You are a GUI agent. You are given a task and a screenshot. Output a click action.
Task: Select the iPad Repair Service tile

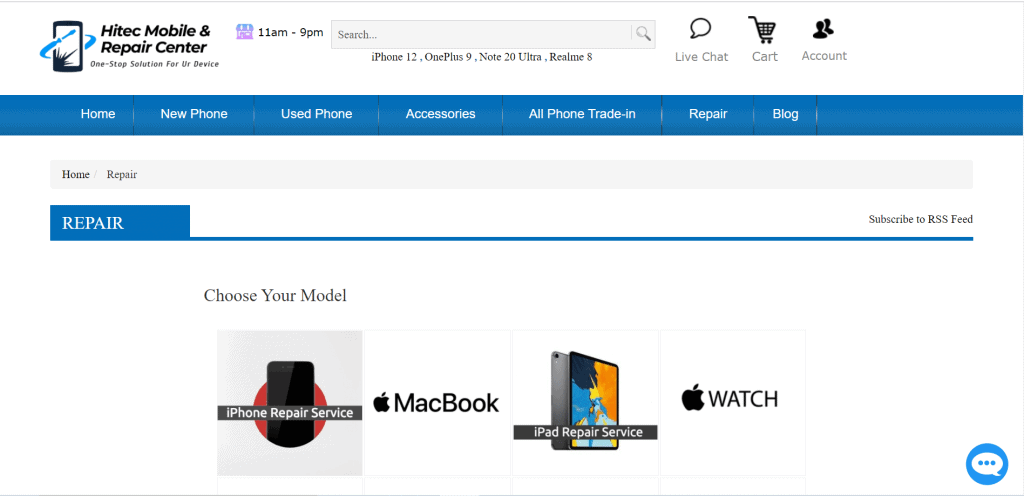pyautogui.click(x=585, y=403)
